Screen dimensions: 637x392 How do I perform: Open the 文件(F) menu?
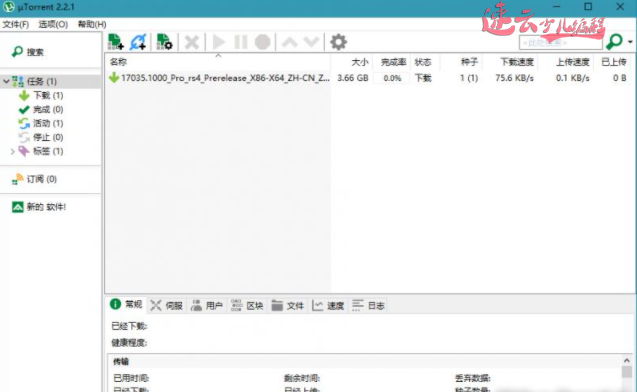16,24
